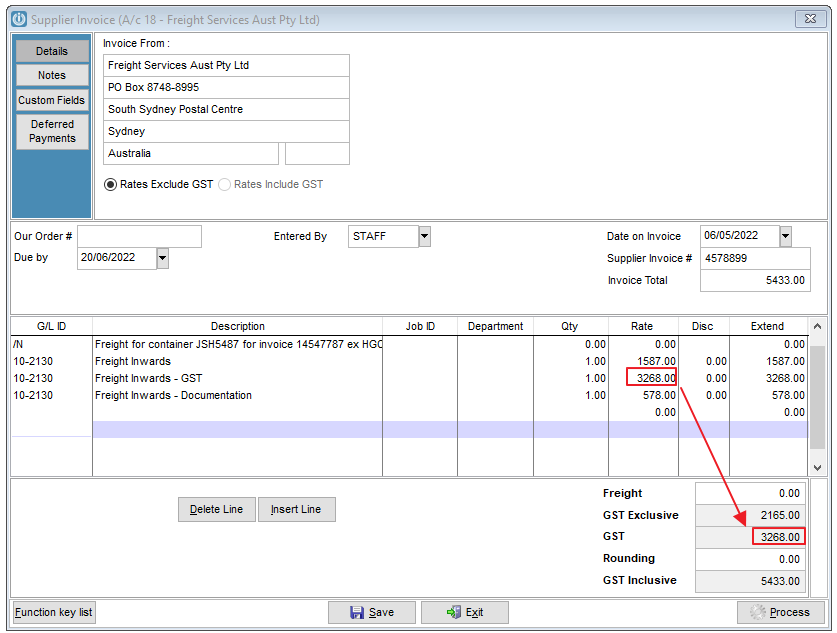Click the floppy disk Save icon
The height and width of the screenshot is (633, 837).
click(357, 612)
